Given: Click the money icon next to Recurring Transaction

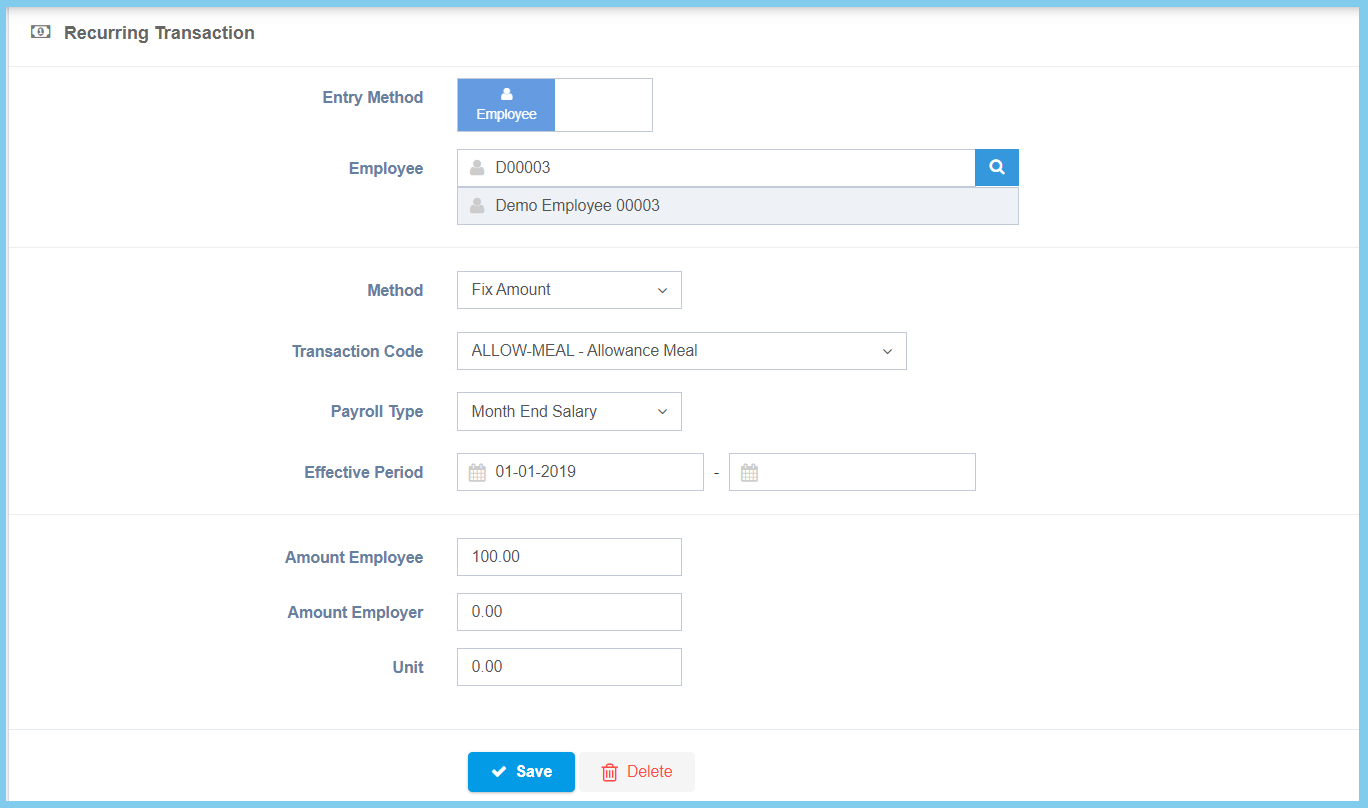Looking at the screenshot, I should 40,32.
